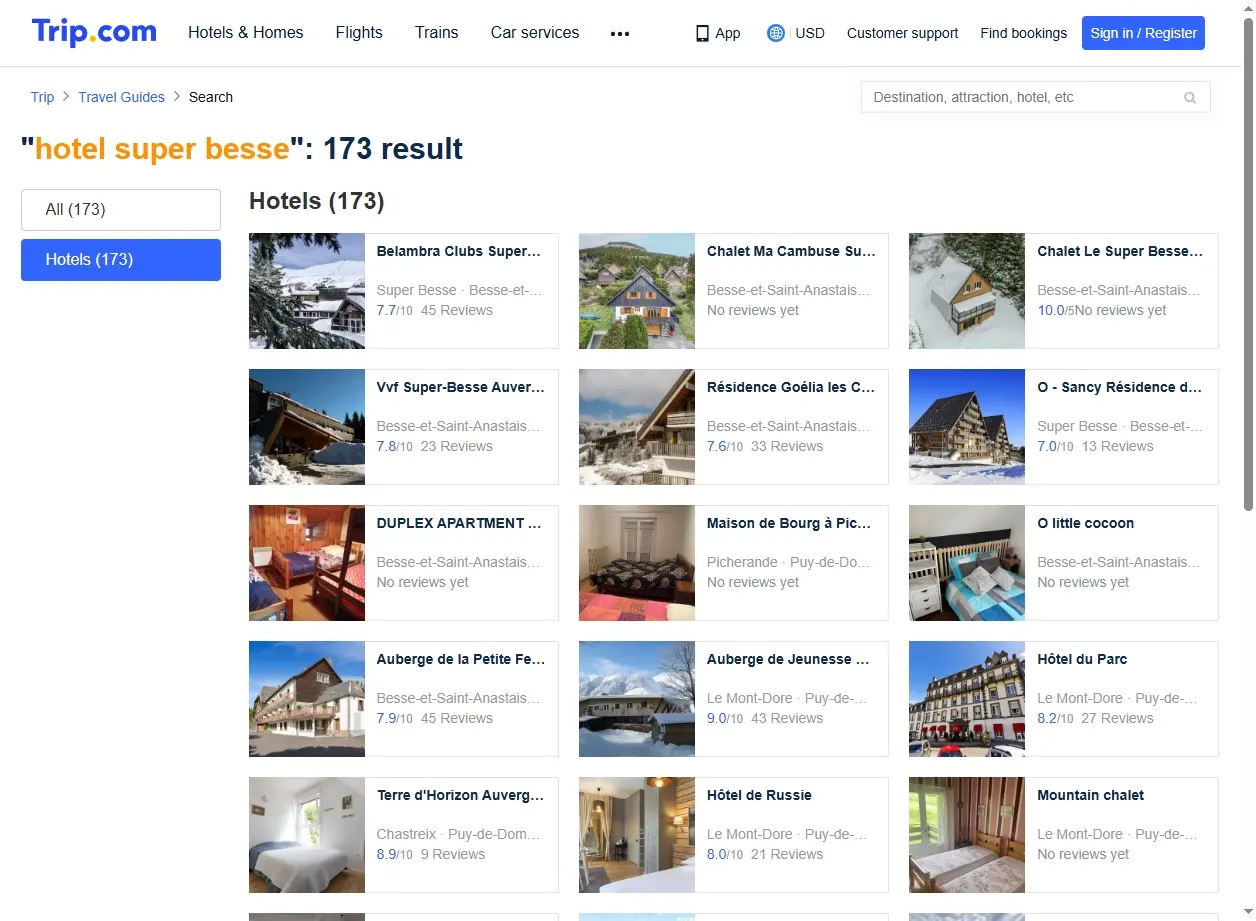The height and width of the screenshot is (921, 1256).
Task: Open Hotels & Homes menu
Action: (x=246, y=33)
